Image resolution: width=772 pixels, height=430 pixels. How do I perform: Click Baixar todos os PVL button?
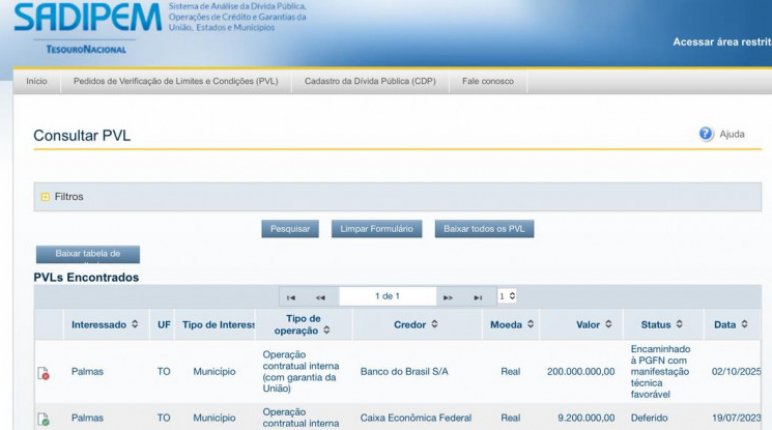coord(484,229)
